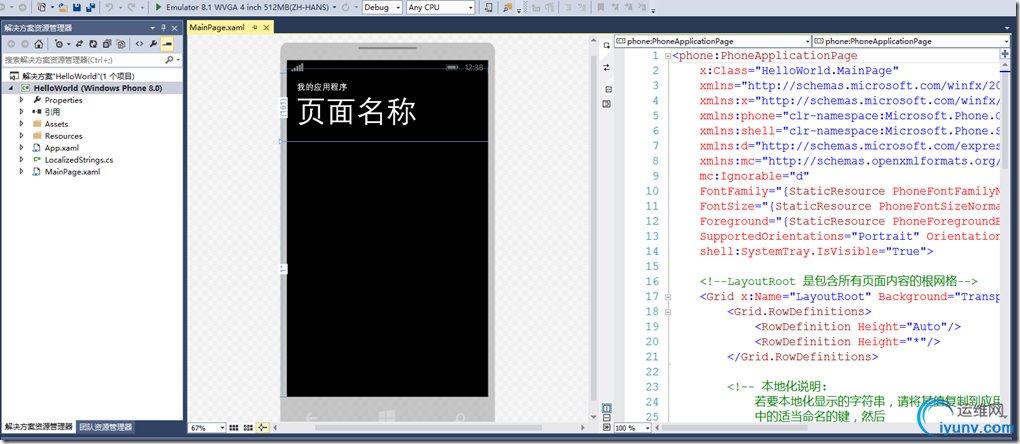Switch to the MainPage.xaml document tab
Screen dimensions: 1020x444
pyautogui.click(x=217, y=28)
